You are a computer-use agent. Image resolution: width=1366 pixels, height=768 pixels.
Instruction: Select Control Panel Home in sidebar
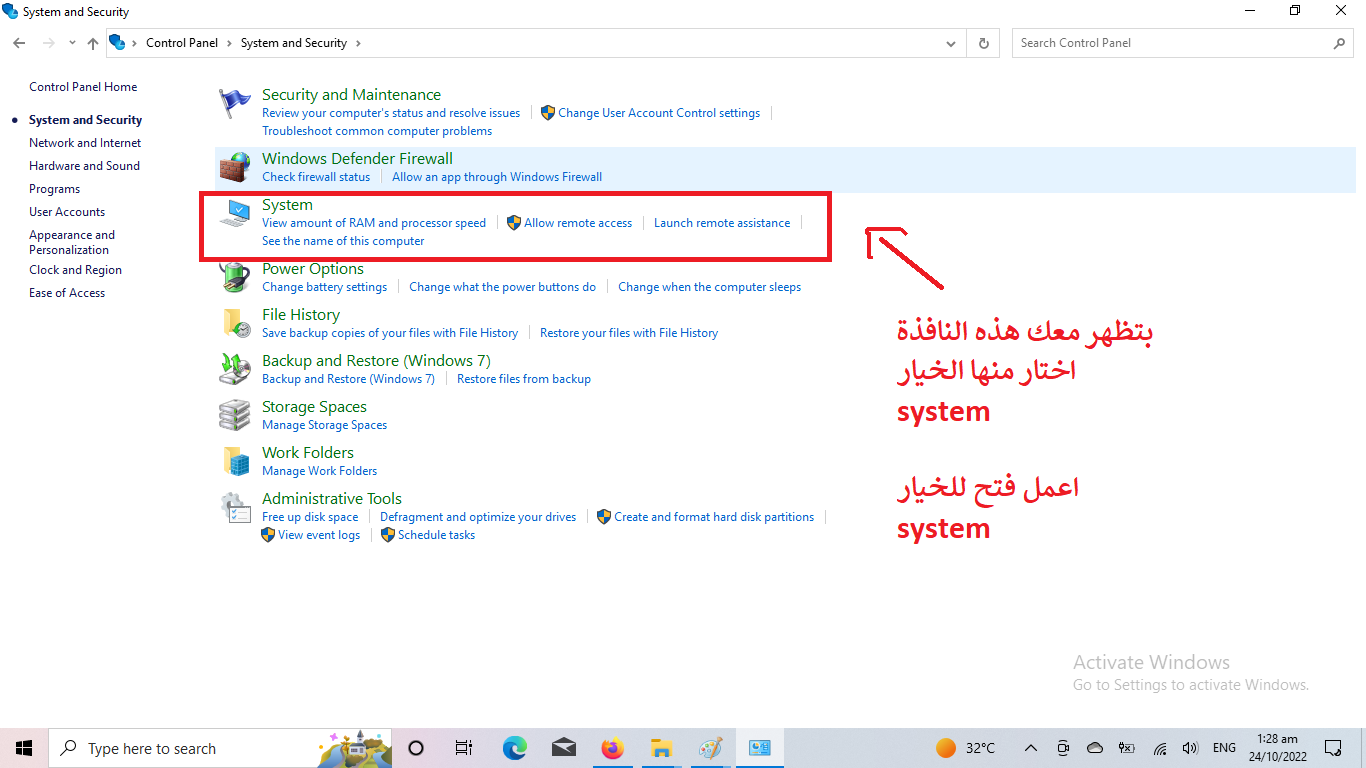coord(83,87)
